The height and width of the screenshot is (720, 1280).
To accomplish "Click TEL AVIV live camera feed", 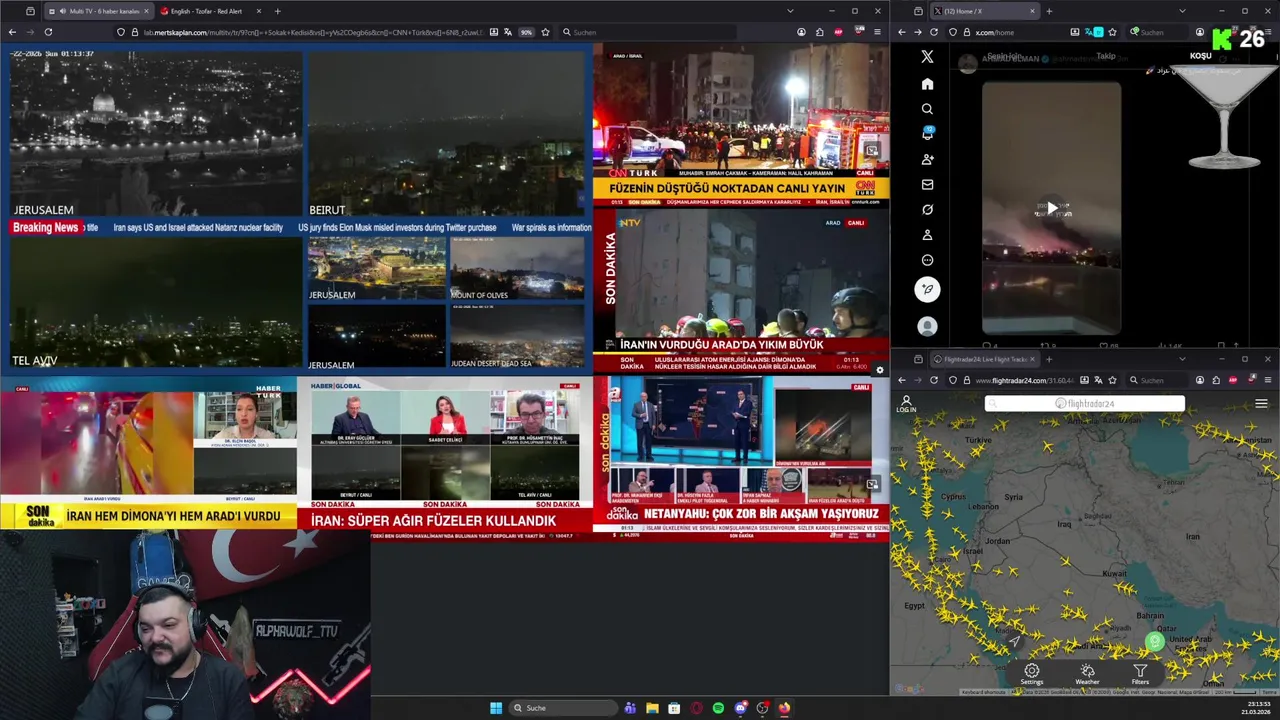I will point(155,303).
